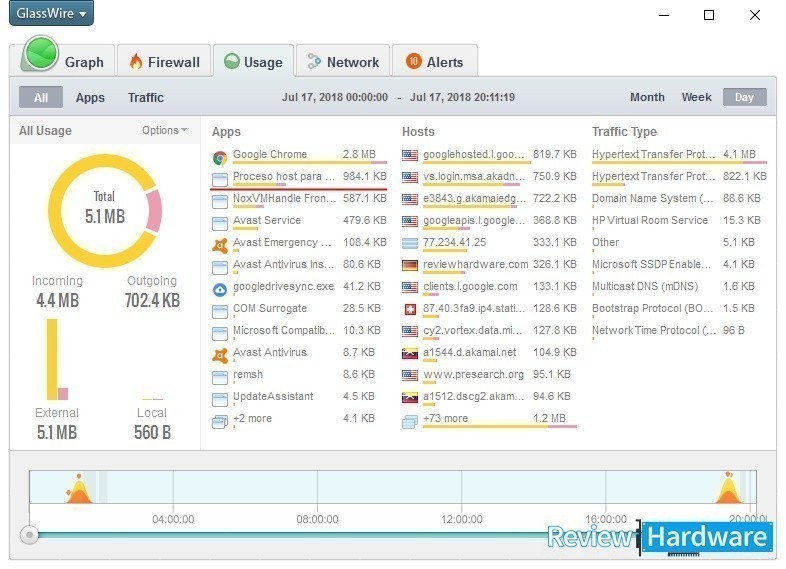The height and width of the screenshot is (569, 786).
Task: Click the Avast Antivirus Ins... window icon
Action: pyautogui.click(x=220, y=268)
